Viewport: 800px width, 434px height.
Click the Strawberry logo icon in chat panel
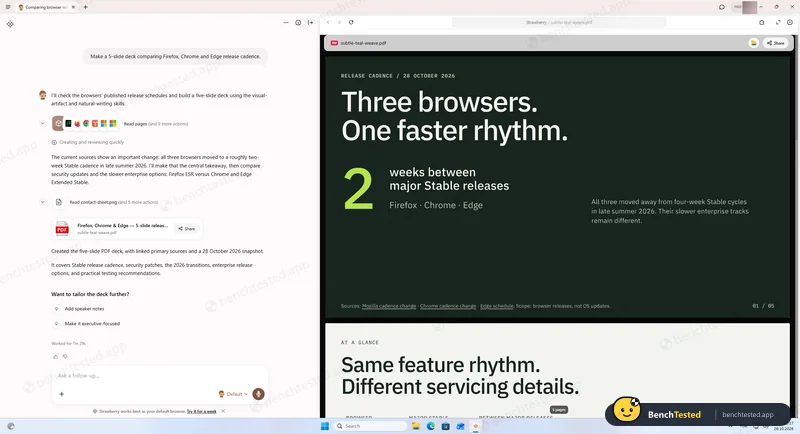coord(10,24)
